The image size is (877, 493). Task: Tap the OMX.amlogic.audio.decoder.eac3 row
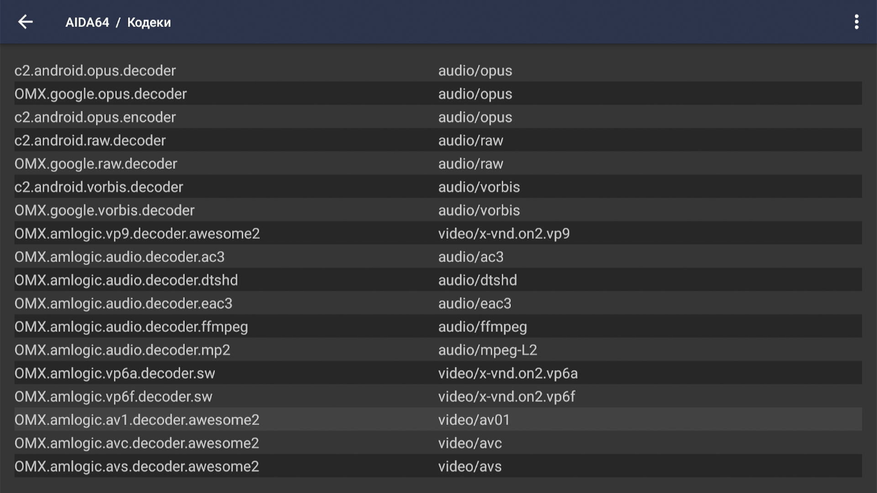tap(123, 303)
